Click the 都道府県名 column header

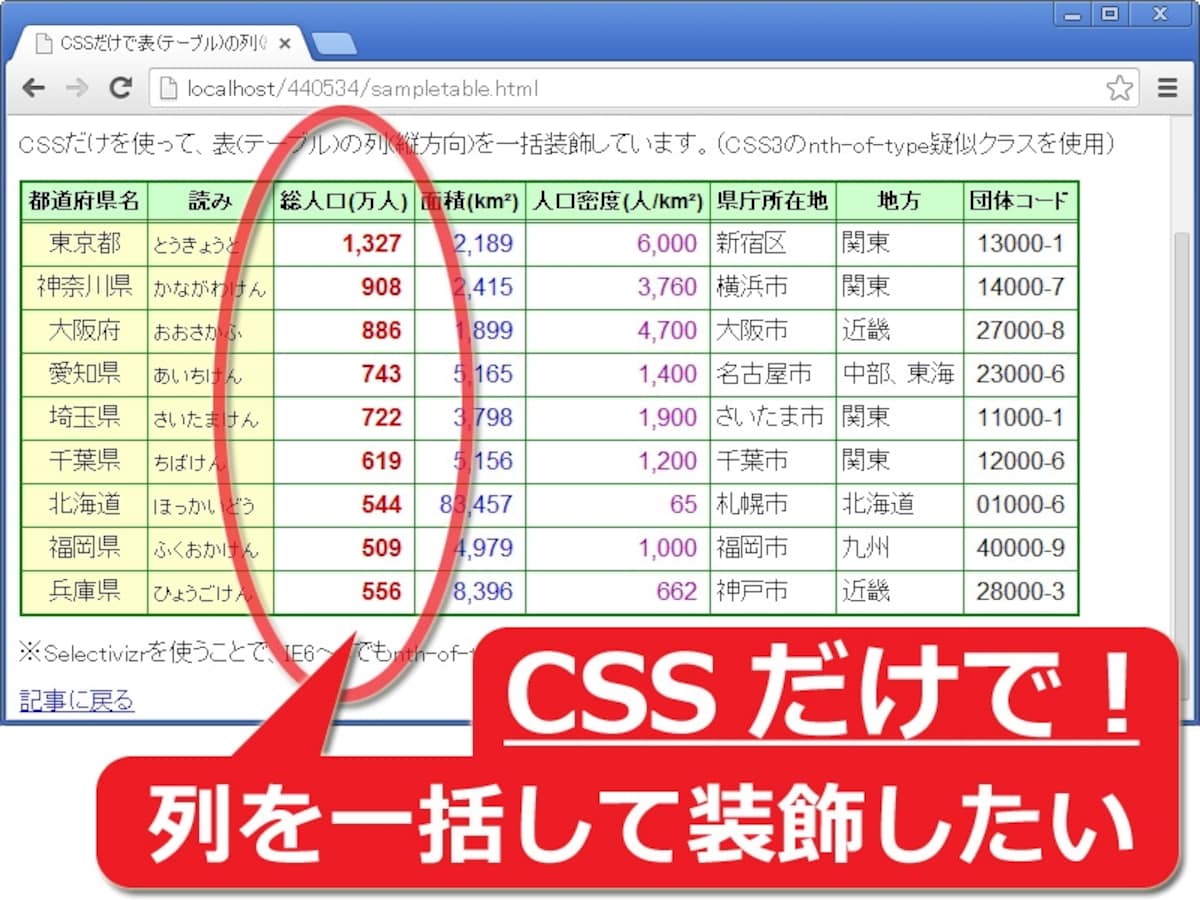coord(84,201)
